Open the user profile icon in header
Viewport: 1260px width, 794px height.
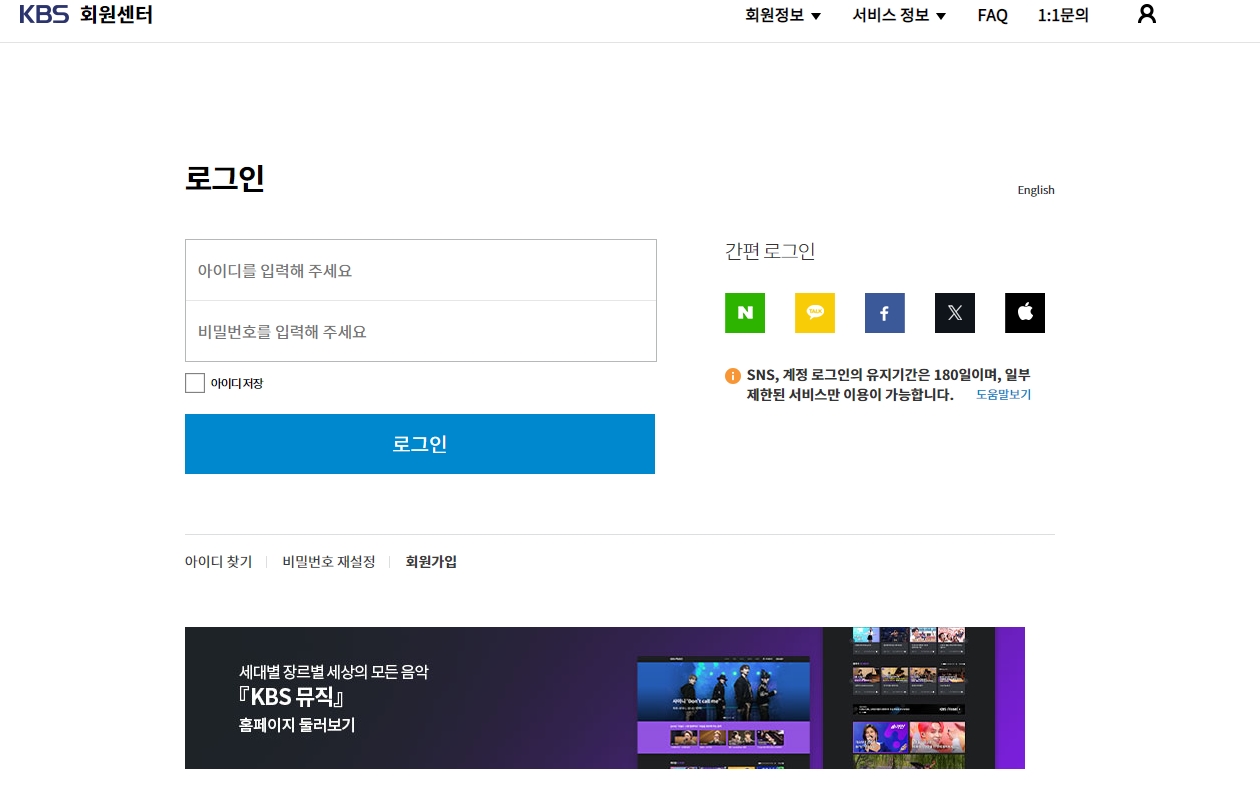tap(1147, 14)
